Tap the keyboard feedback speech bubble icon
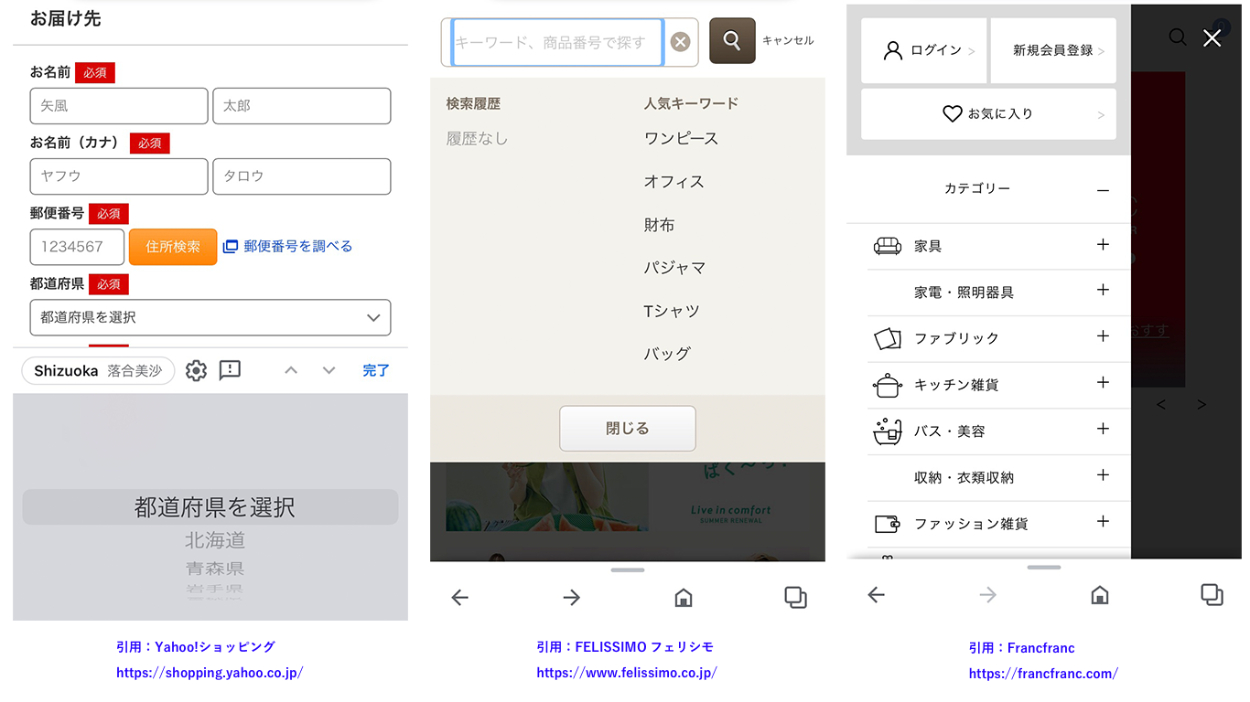 [230, 371]
